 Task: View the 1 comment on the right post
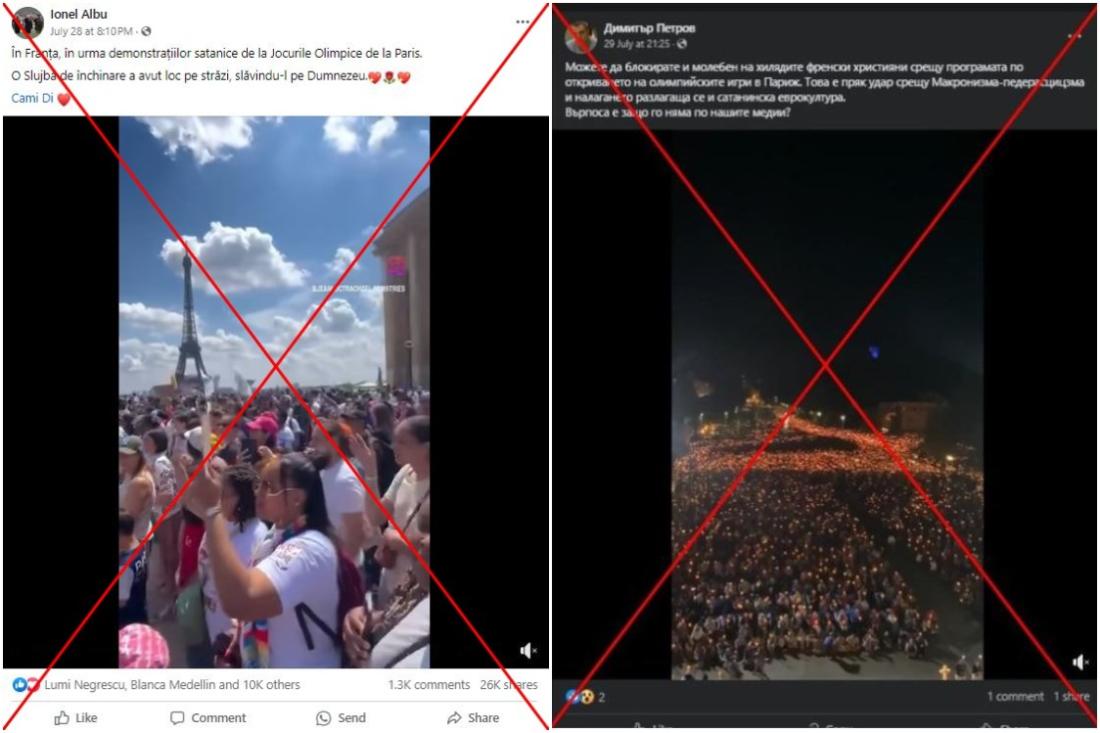click(x=1014, y=696)
